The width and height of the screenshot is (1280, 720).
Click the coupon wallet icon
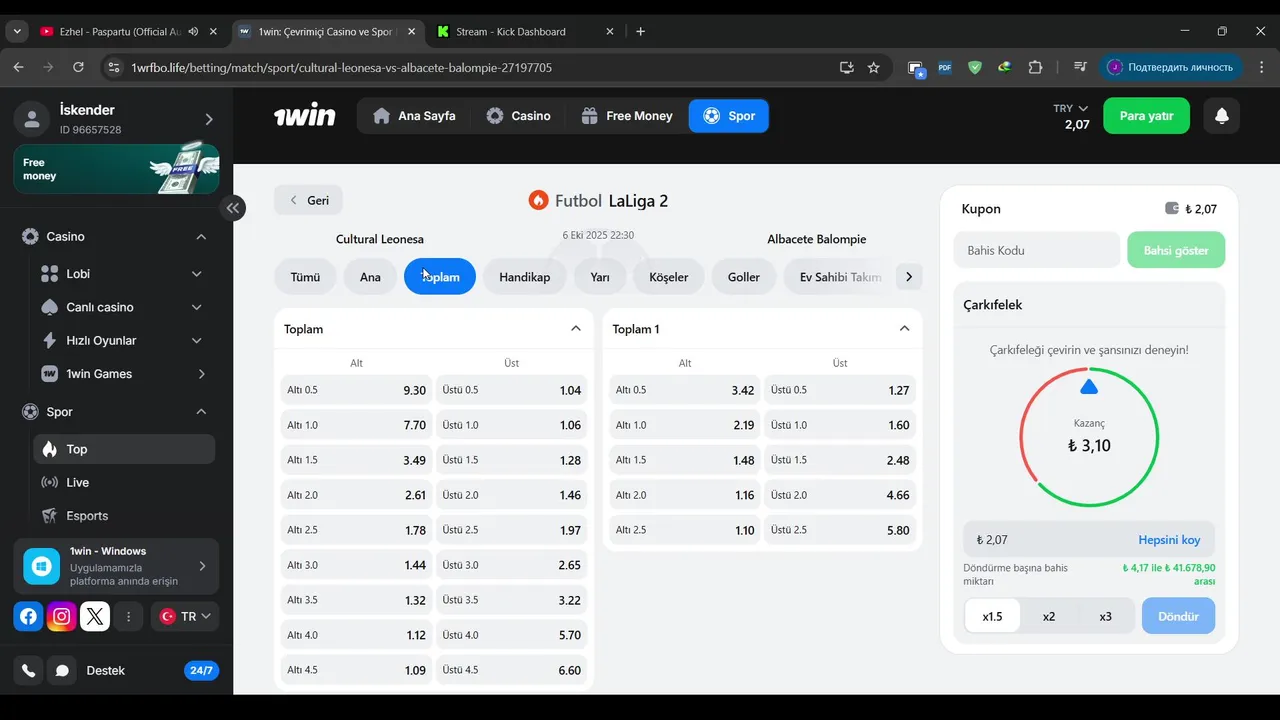[x=1172, y=209]
